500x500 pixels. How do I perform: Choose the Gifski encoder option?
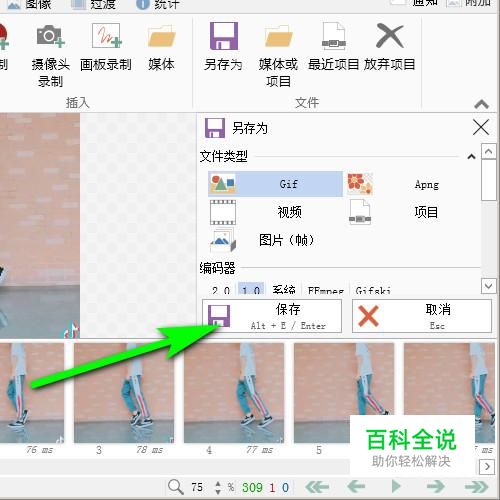point(373,290)
